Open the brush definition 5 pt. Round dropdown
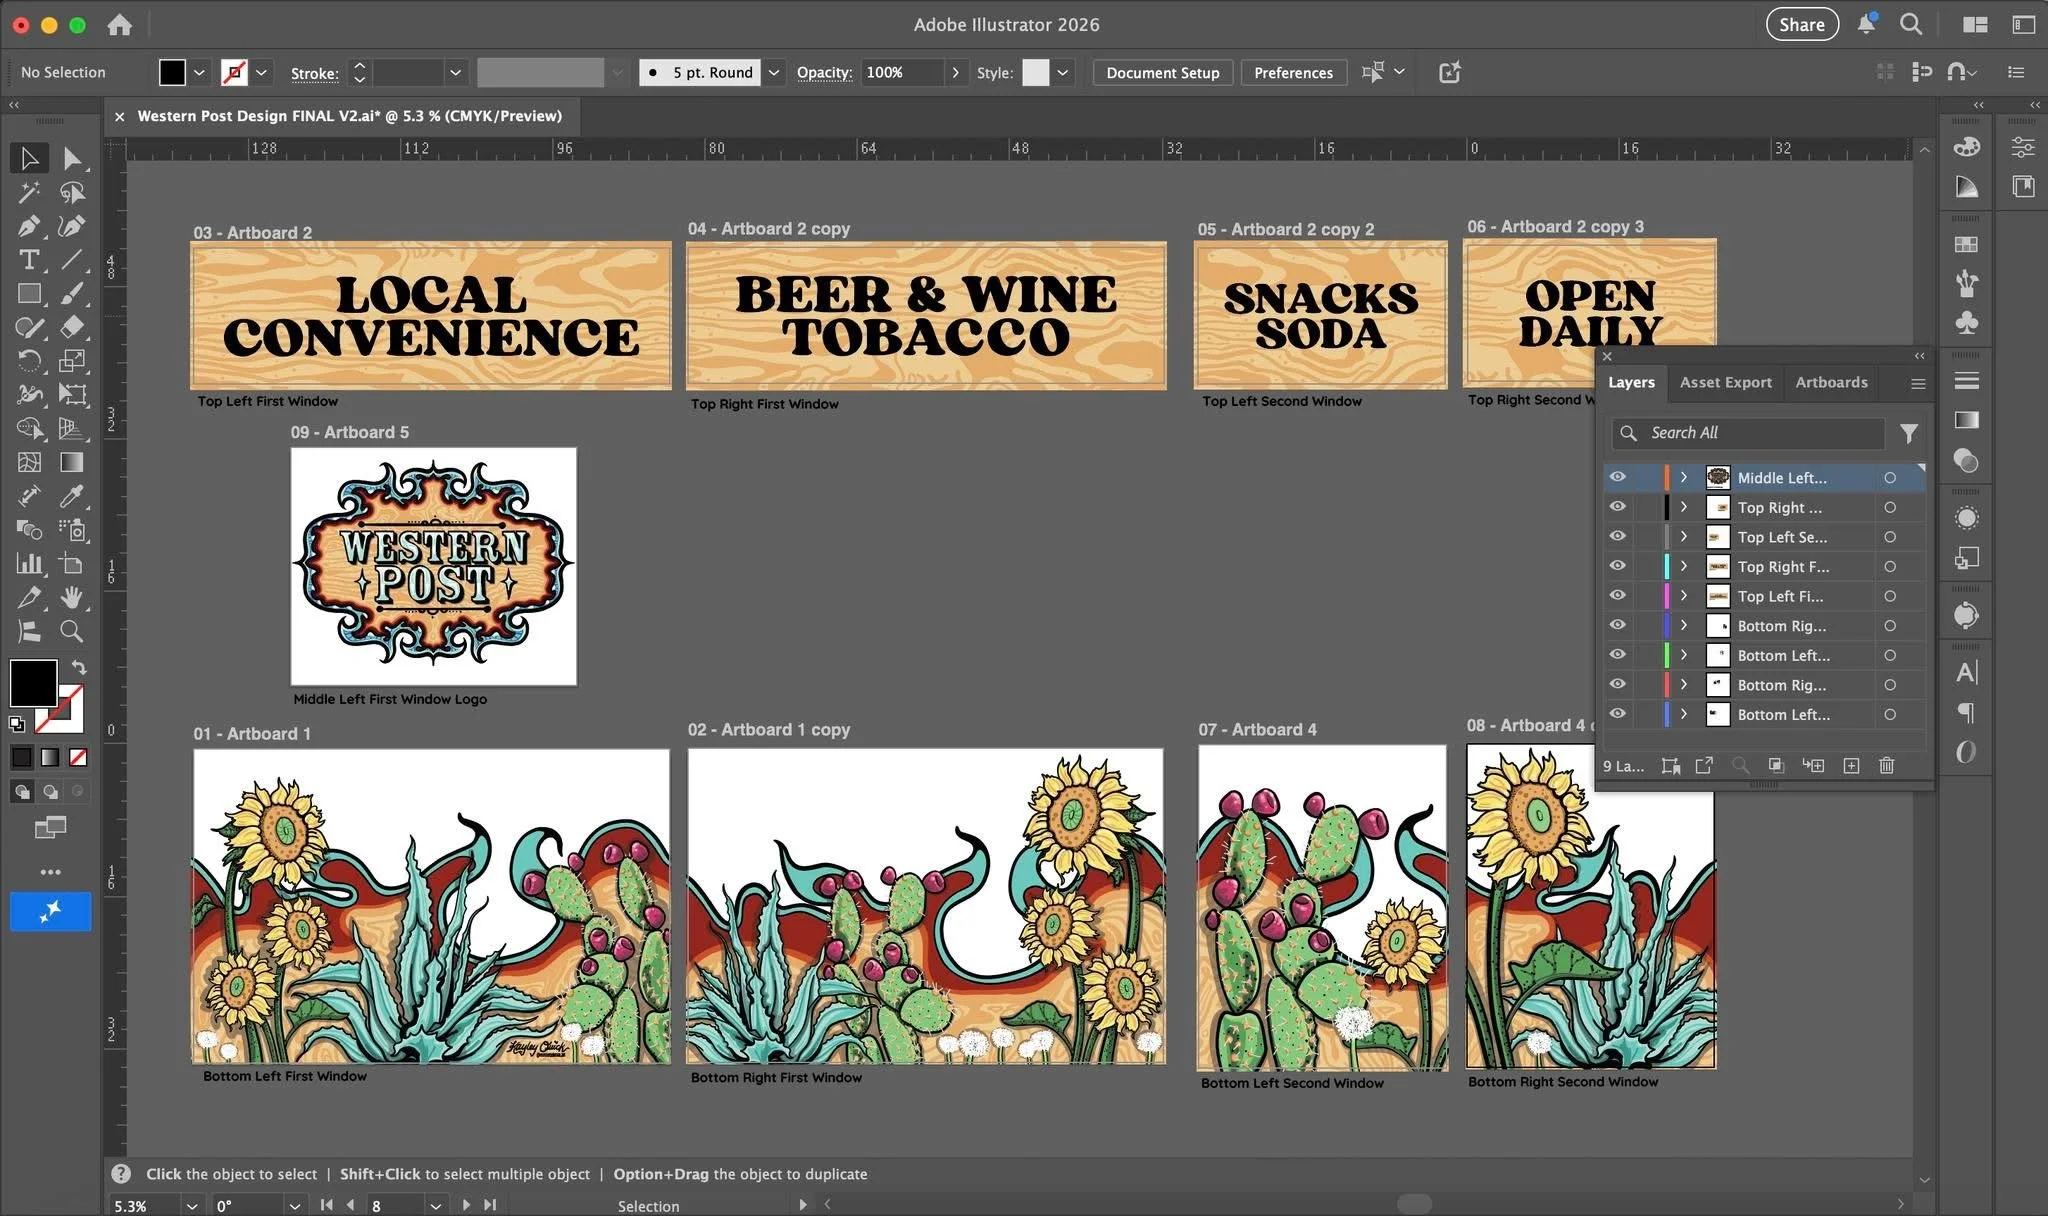This screenshot has height=1216, width=2048. point(774,72)
